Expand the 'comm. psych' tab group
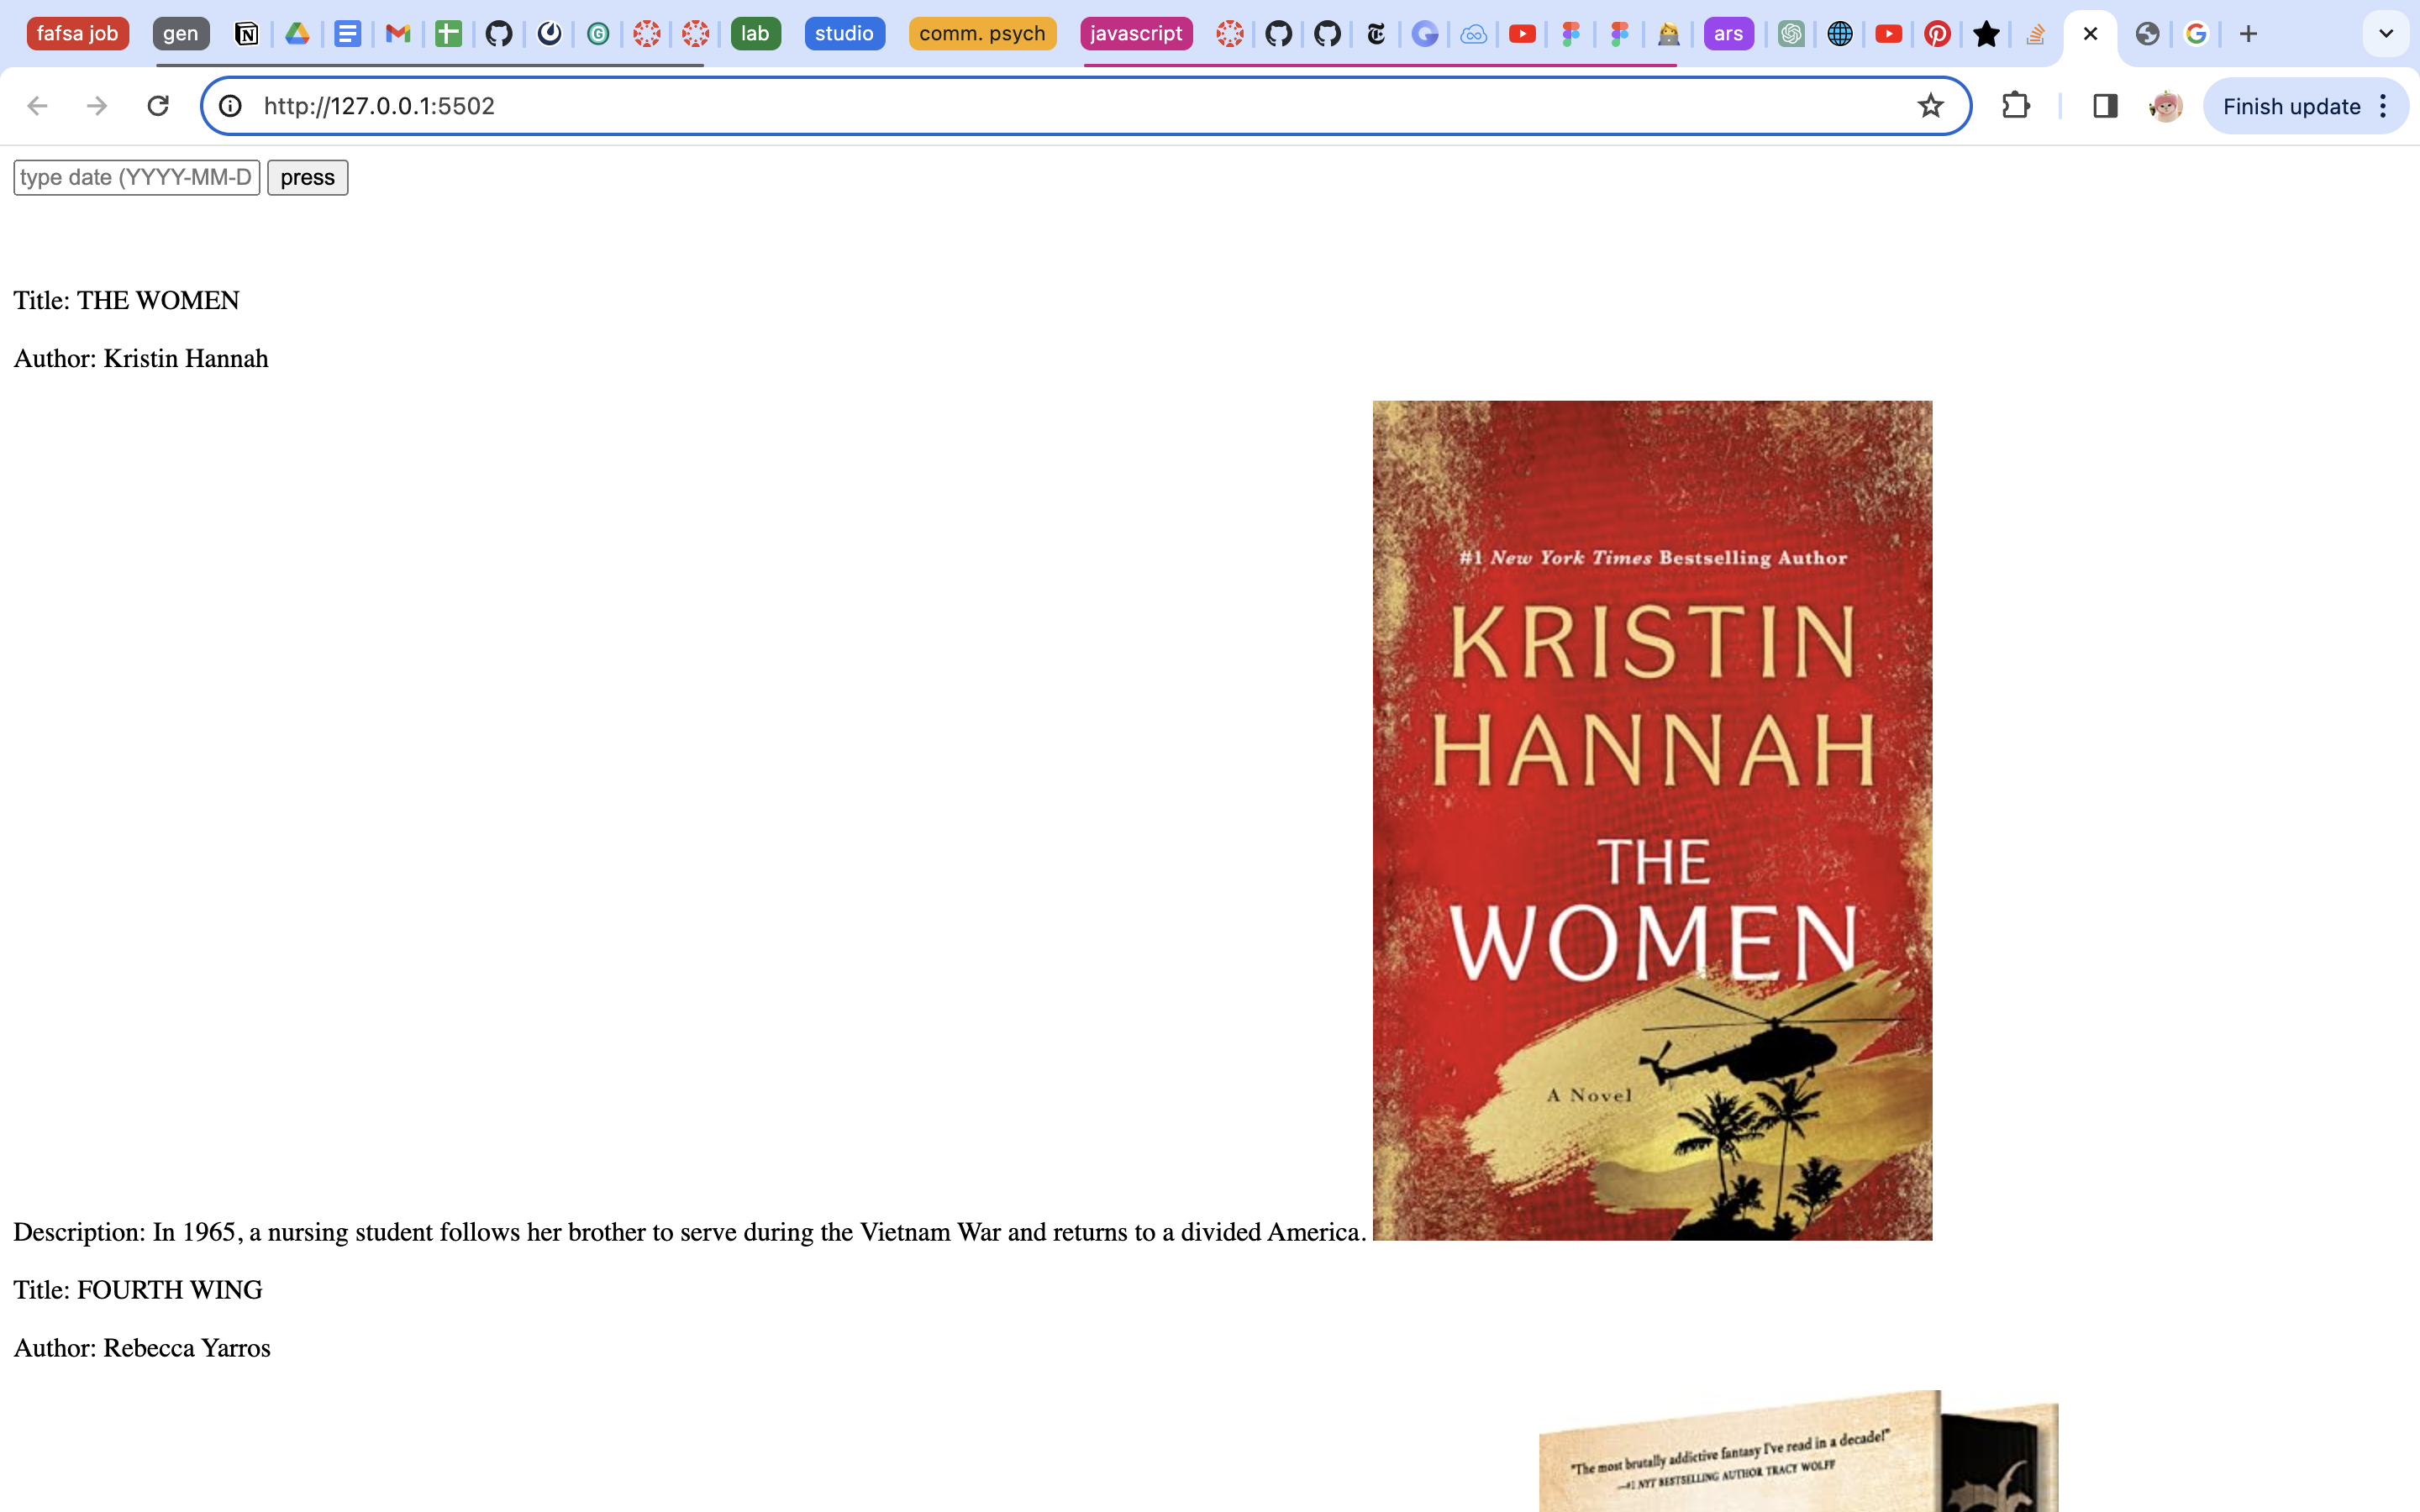This screenshot has width=2420, height=1512. (982, 34)
